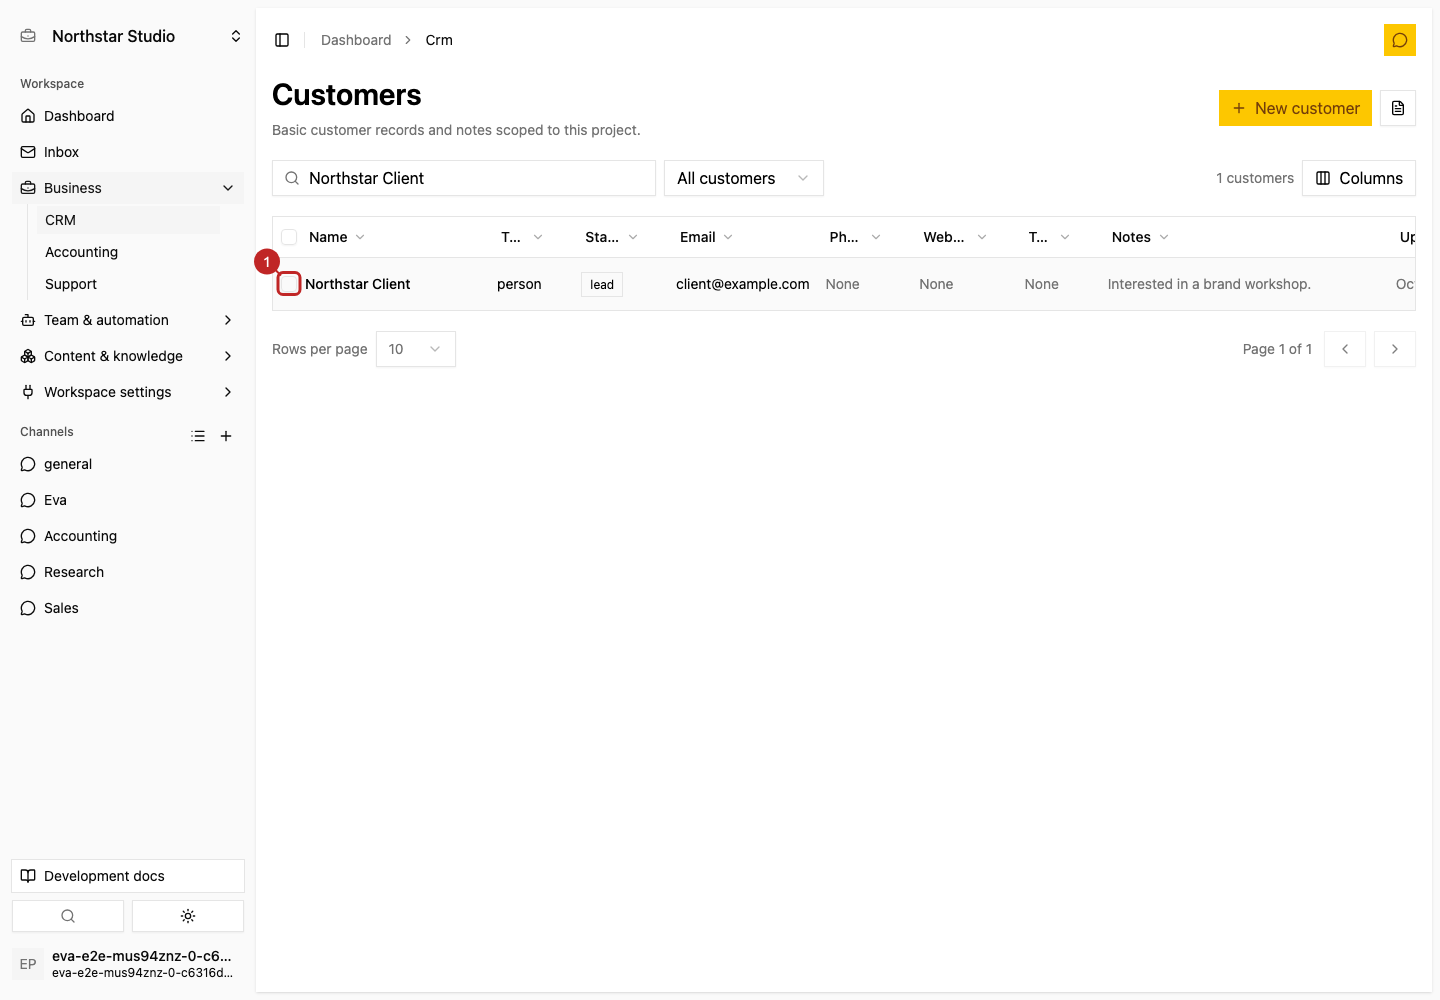This screenshot has height=1000, width=1440.
Task: Open the Research channel
Action: [128, 572]
